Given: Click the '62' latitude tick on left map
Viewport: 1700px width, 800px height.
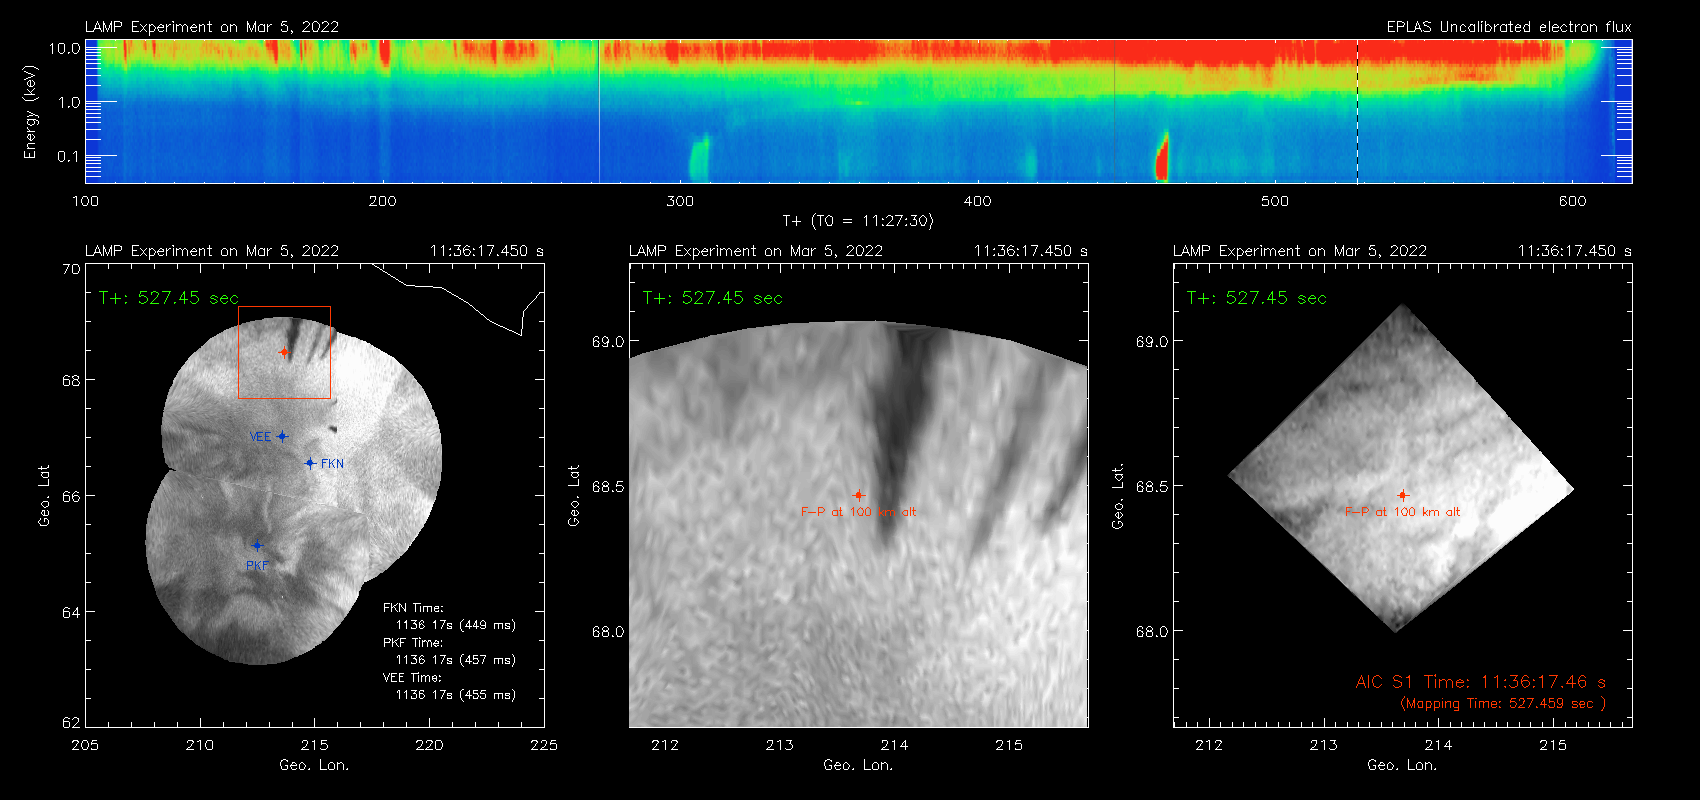Looking at the screenshot, I should (71, 722).
